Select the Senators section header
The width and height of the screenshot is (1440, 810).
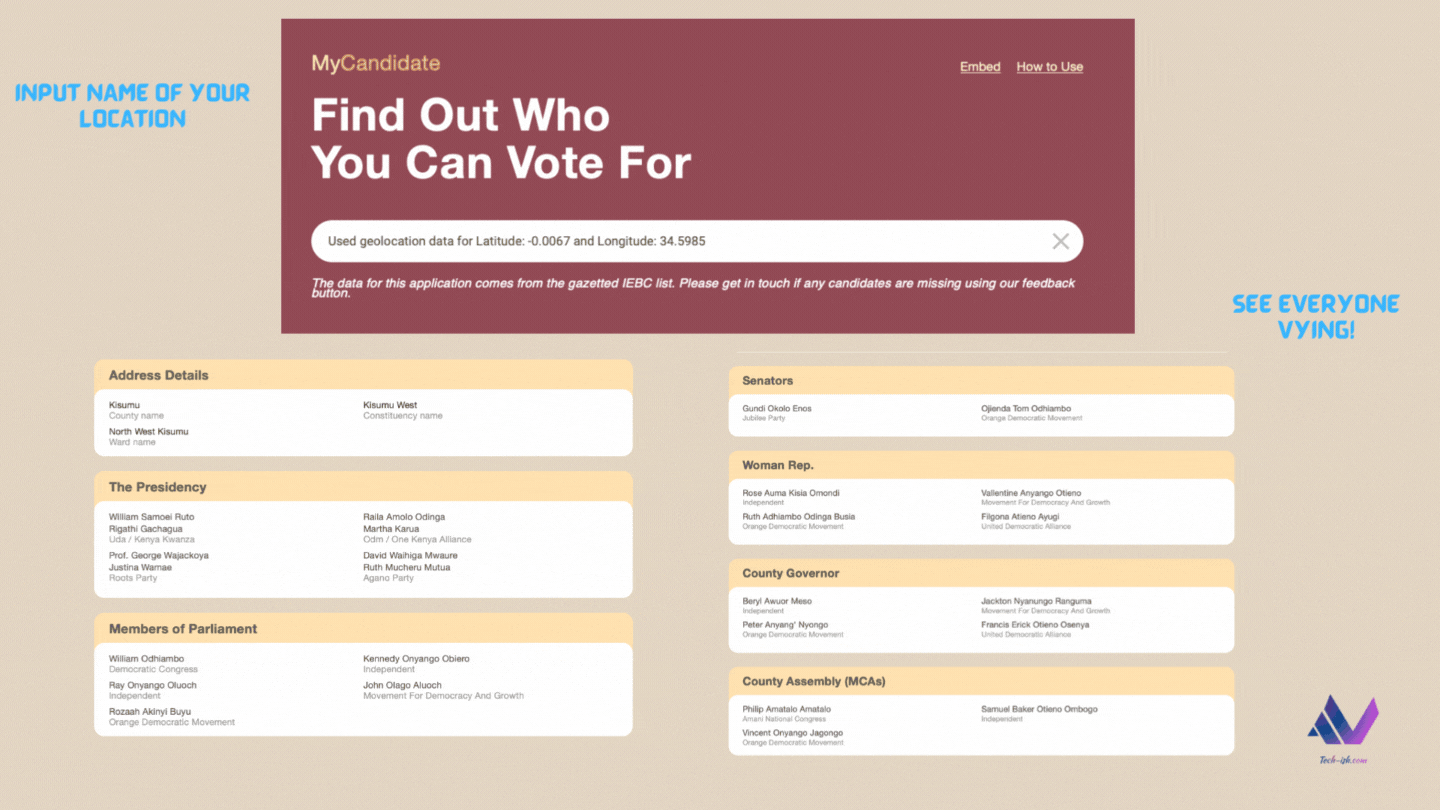(x=981, y=381)
